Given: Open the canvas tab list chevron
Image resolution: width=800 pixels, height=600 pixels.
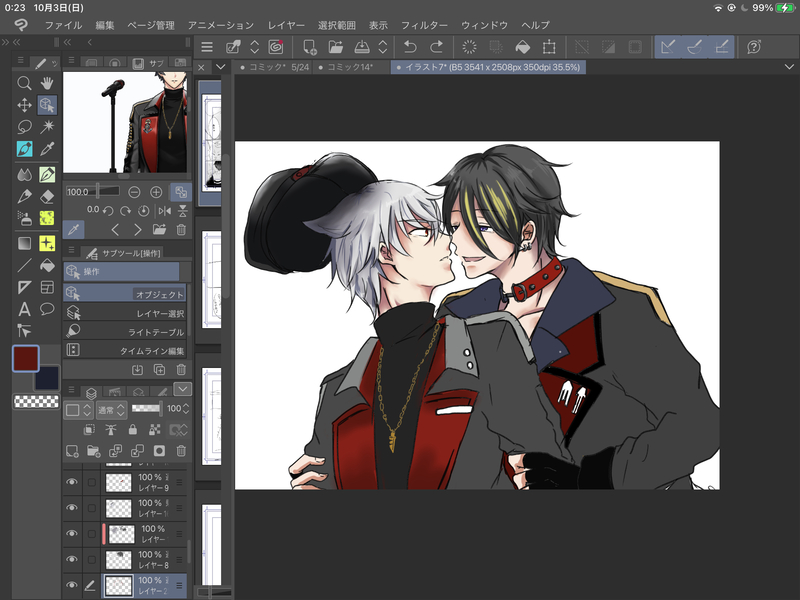Looking at the screenshot, I should (x=789, y=67).
